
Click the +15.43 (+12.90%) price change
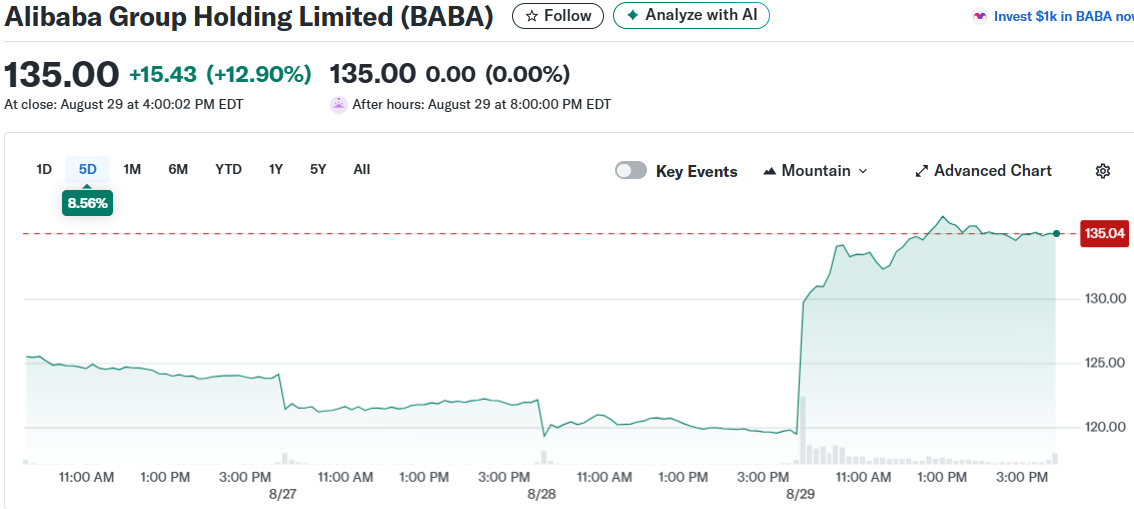(220, 74)
